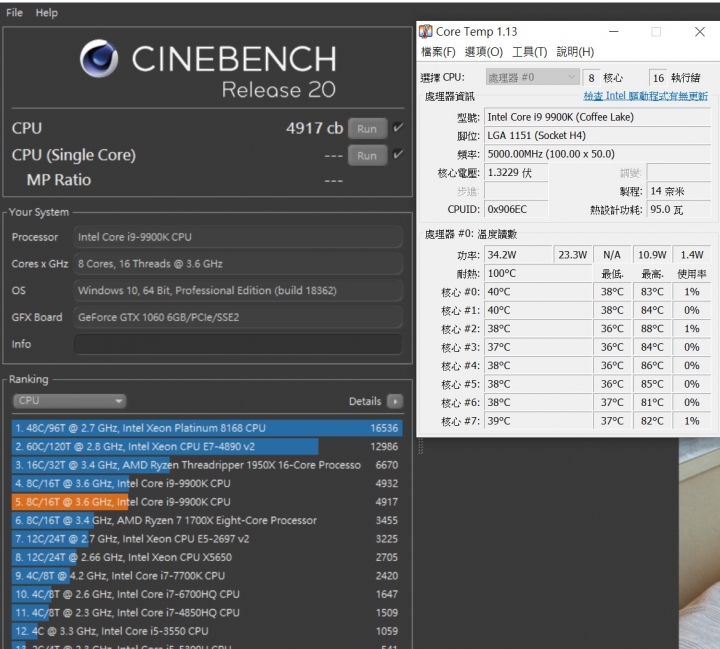The height and width of the screenshot is (649, 720).
Task: Click the panel resize grip below Core Temp
Action: (420, 446)
